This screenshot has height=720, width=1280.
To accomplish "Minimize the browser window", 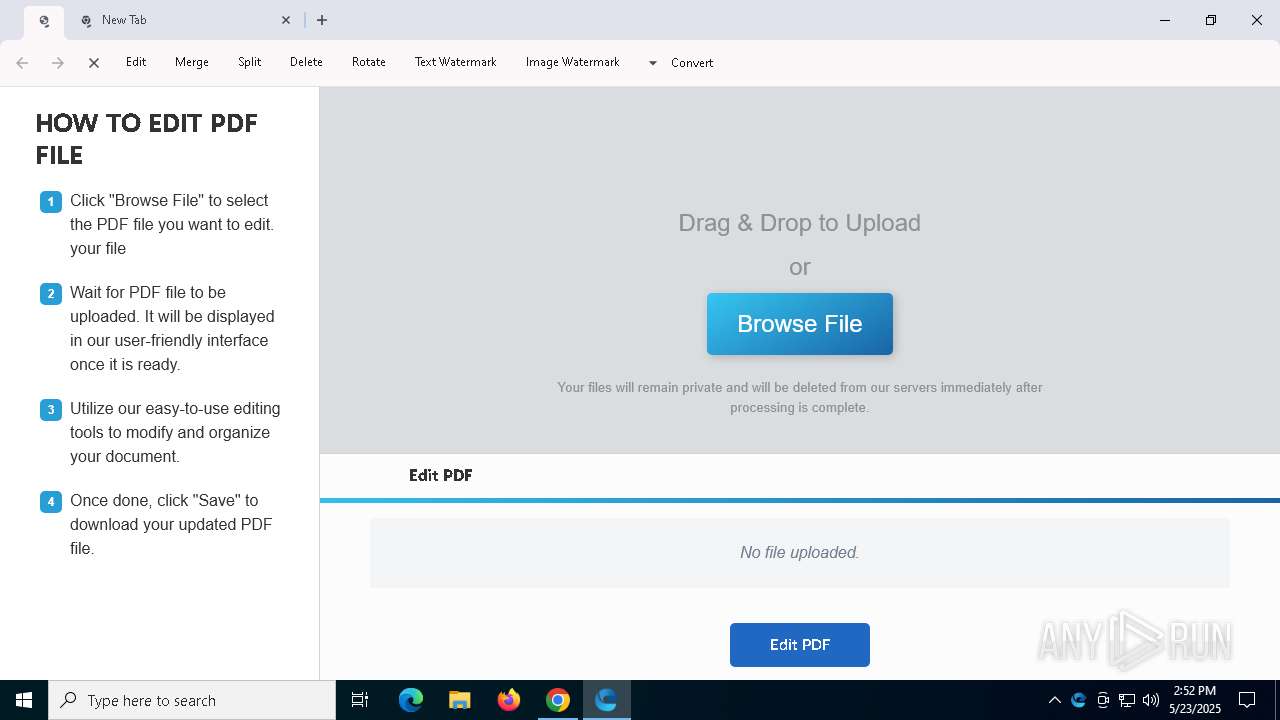I will point(1165,20).
